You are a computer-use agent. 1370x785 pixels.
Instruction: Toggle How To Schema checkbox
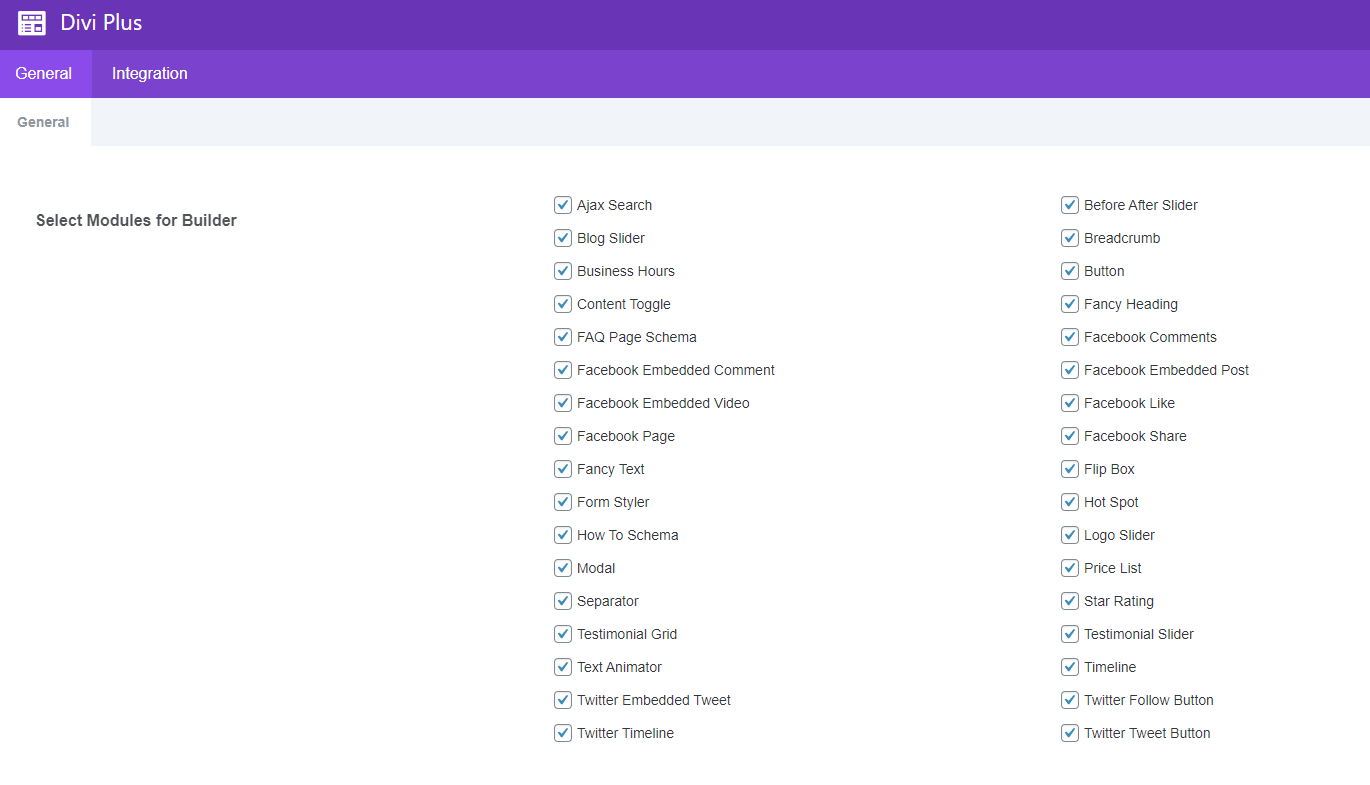[x=563, y=535]
